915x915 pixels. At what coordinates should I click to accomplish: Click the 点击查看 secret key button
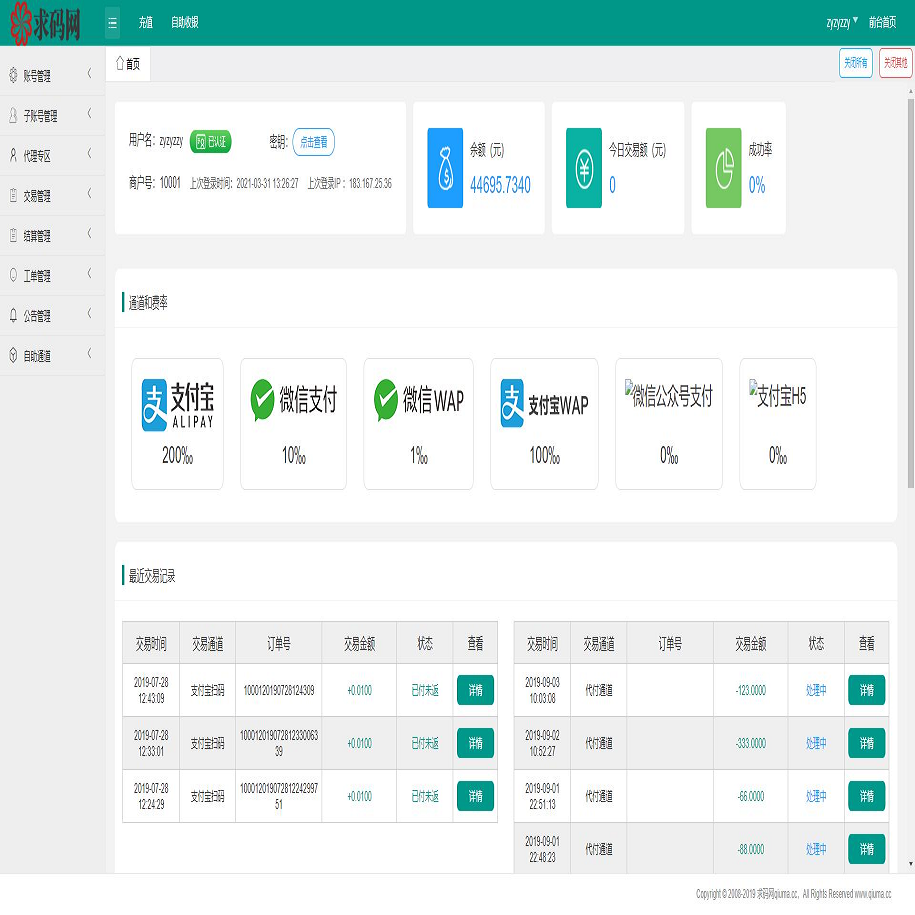(x=314, y=142)
